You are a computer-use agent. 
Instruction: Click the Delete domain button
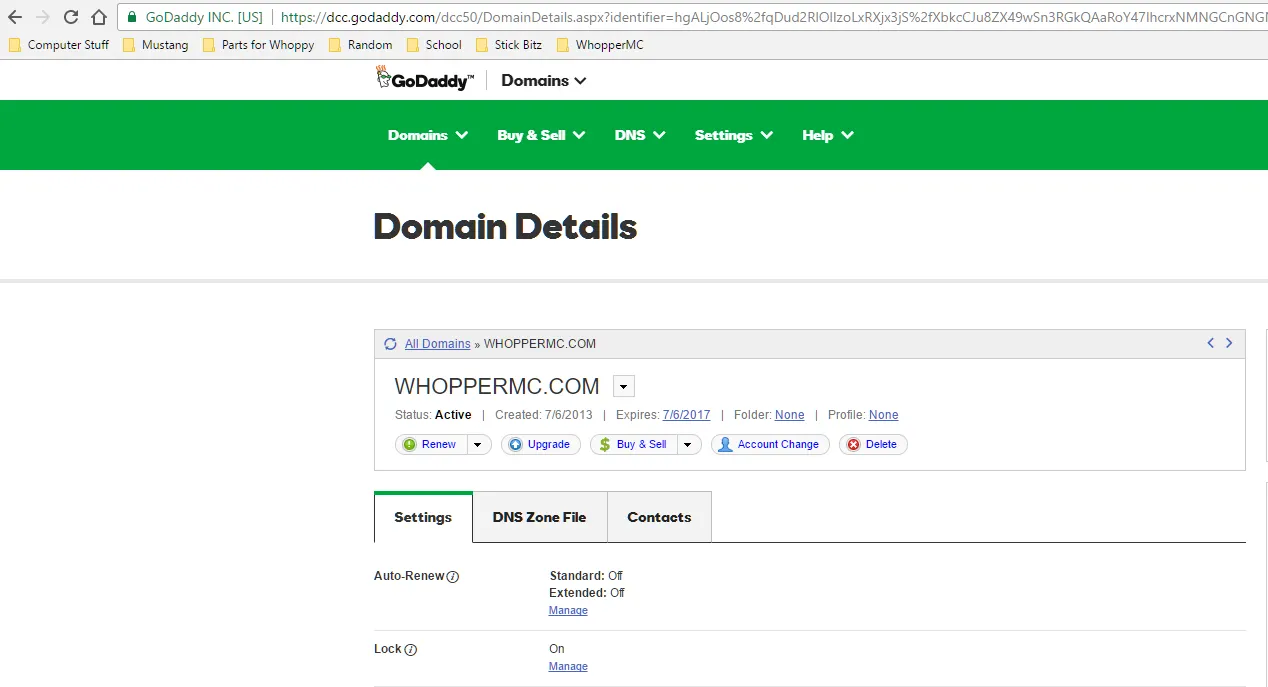pos(873,445)
